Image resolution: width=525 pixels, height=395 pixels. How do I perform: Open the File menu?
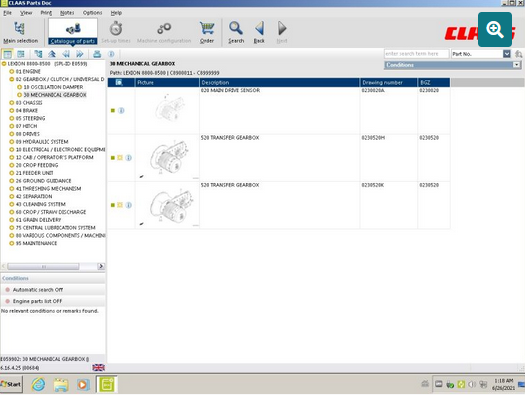(x=7, y=13)
